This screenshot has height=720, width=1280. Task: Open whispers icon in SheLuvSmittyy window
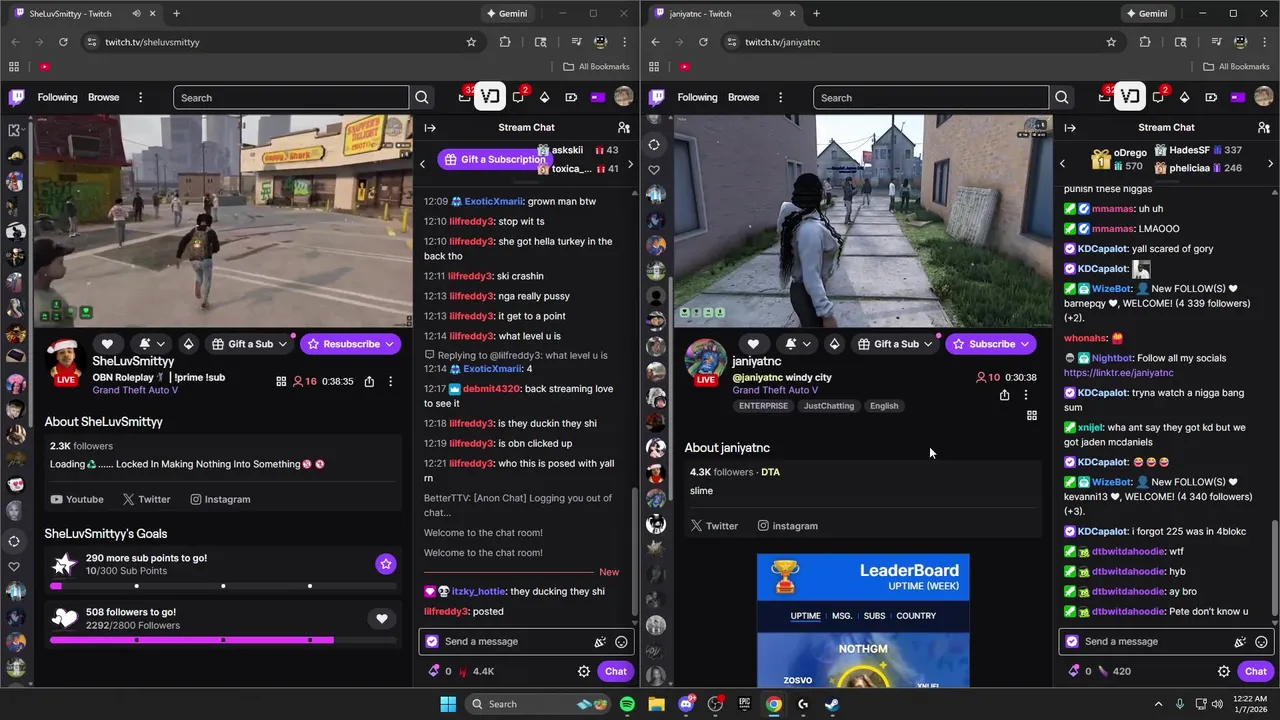(x=518, y=97)
